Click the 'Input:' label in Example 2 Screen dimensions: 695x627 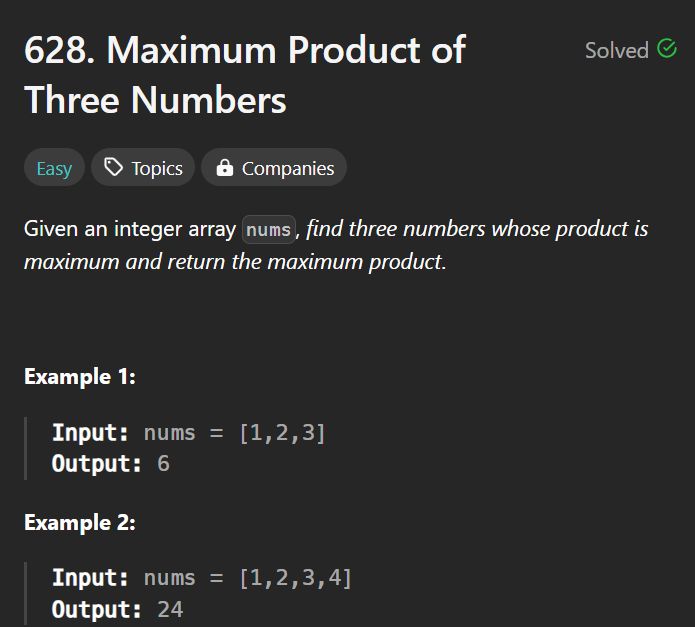[91, 577]
